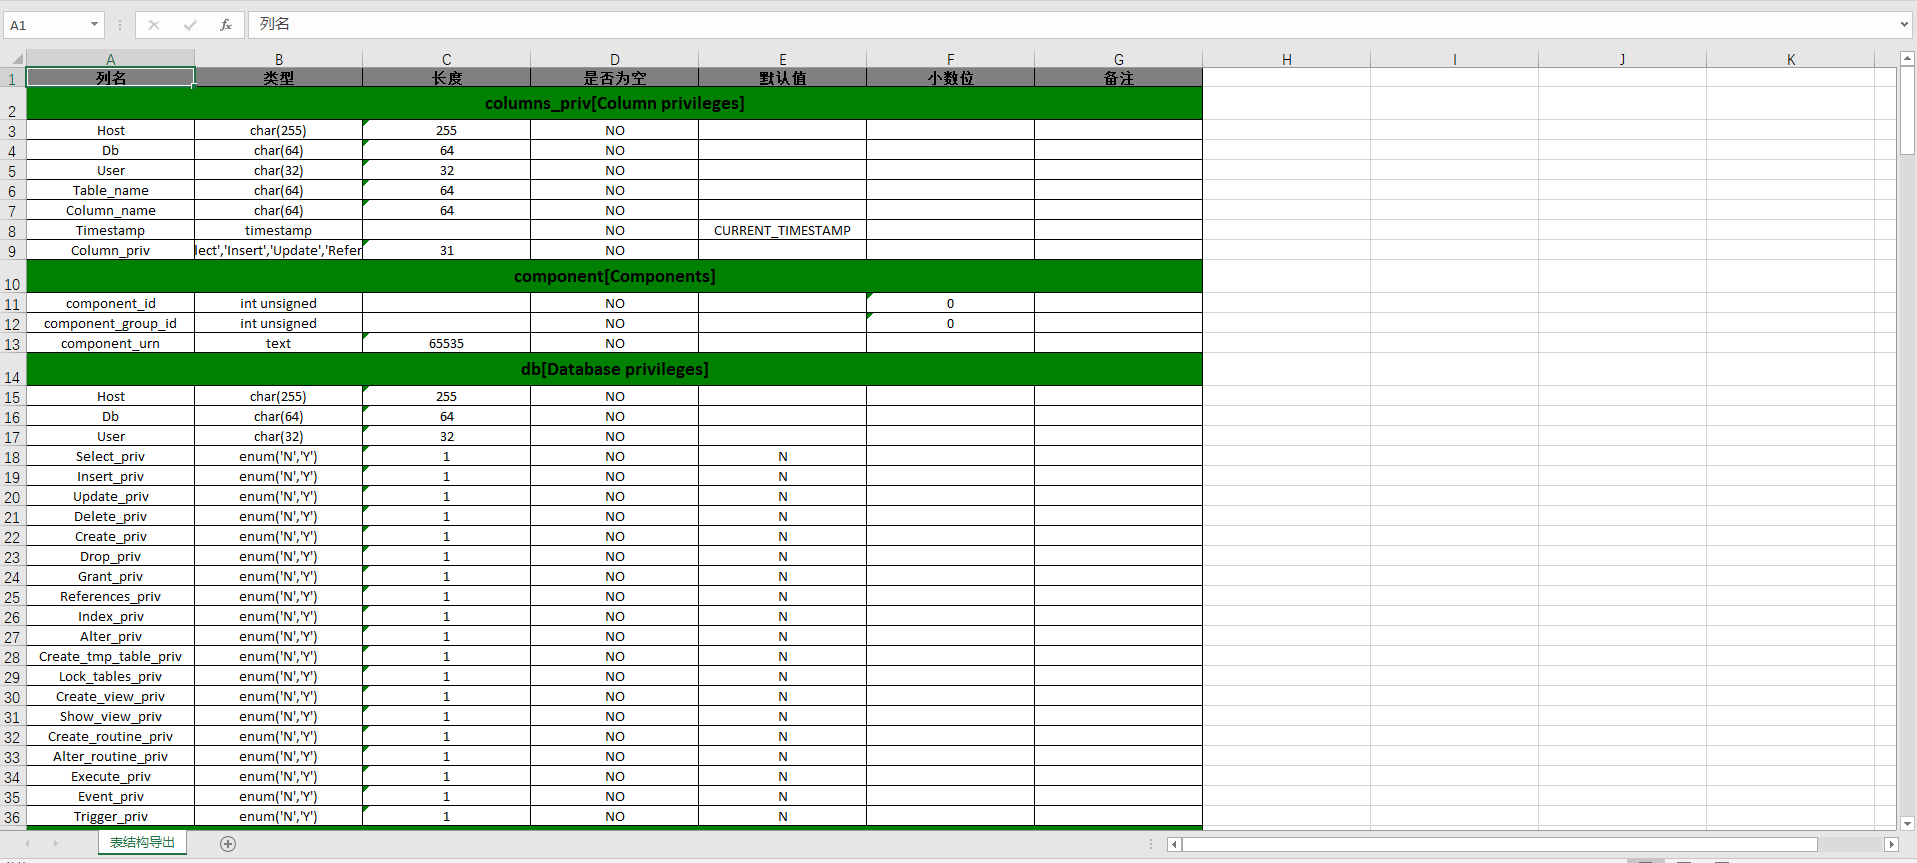Click the vertical scrollbar thumb
This screenshot has height=863, width=1917.
coord(1907,111)
